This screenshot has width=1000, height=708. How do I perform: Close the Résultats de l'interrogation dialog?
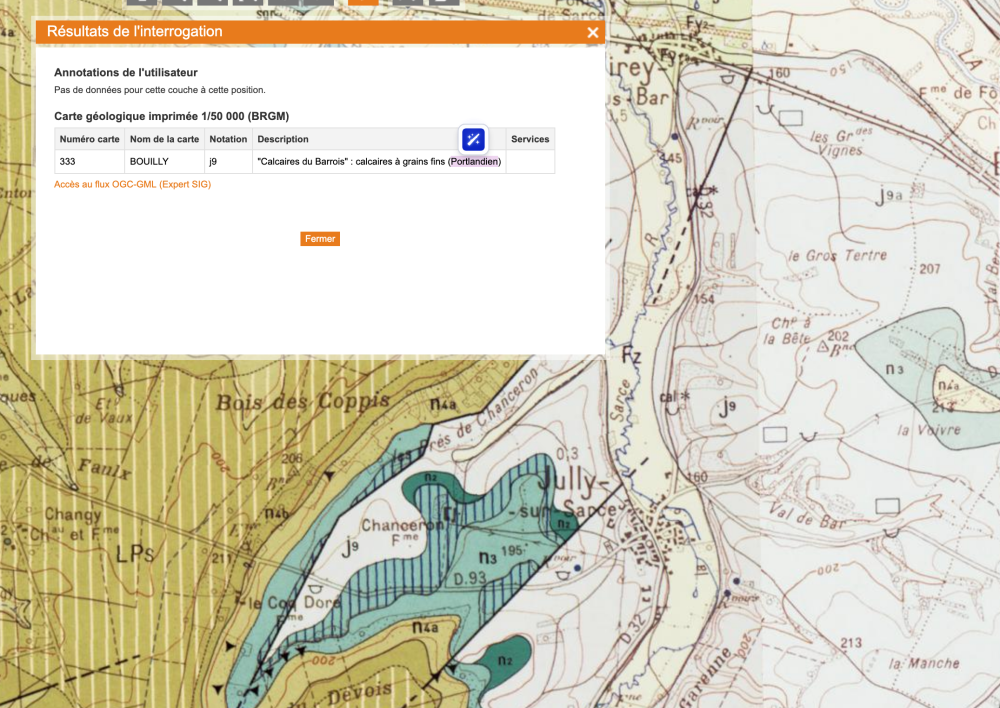593,33
